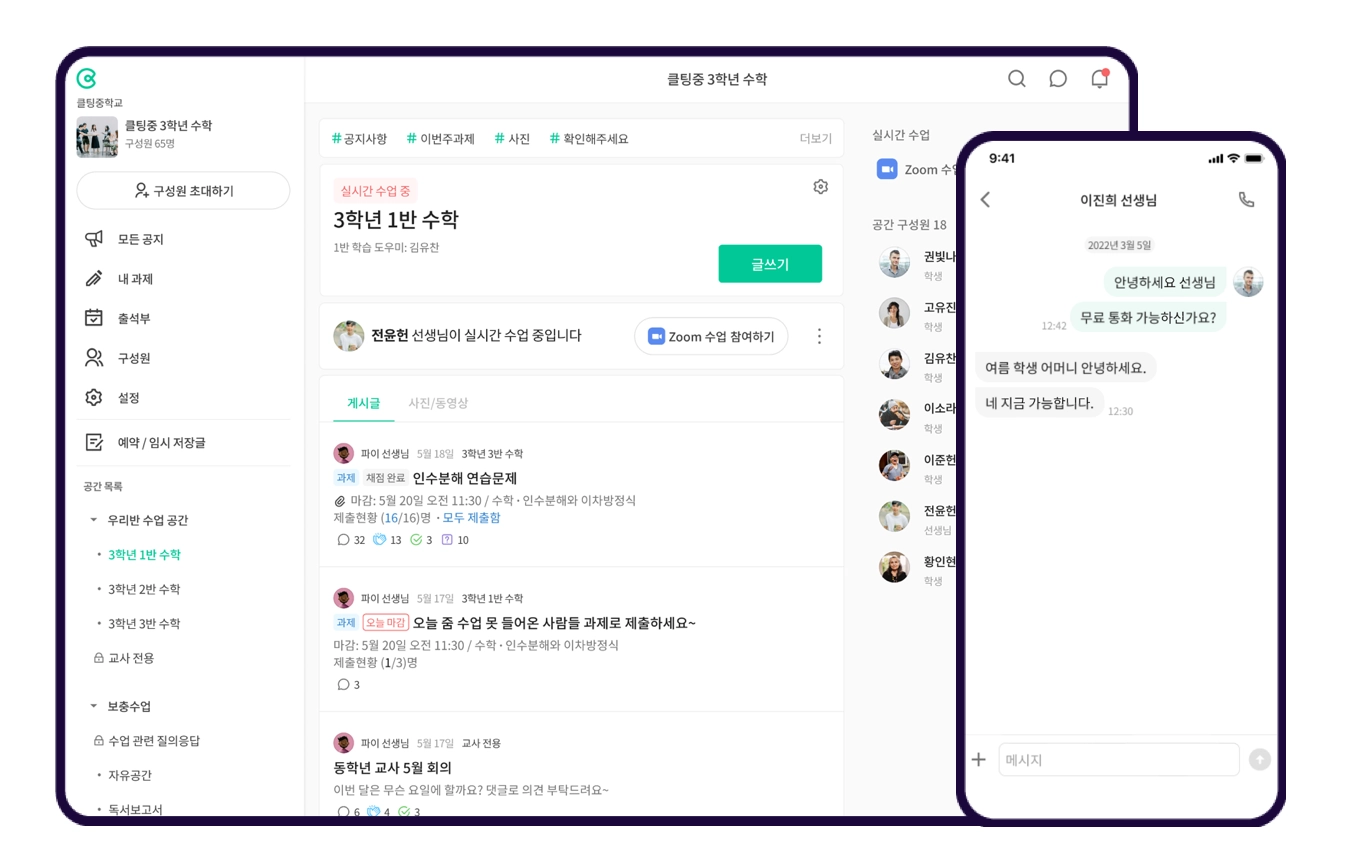This screenshot has height=863, width=1359.
Task: Click the green 글쓰기 button
Action: point(770,264)
